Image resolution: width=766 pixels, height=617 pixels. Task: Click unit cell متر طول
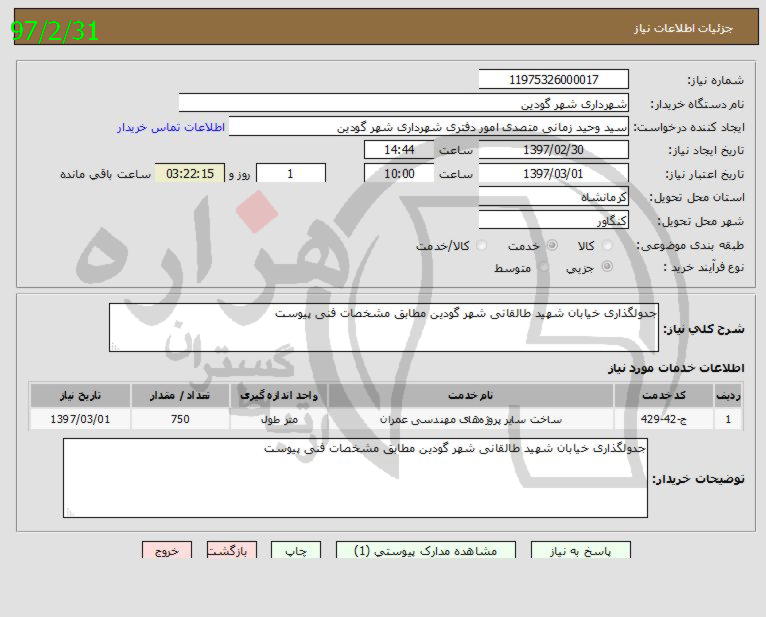point(279,419)
